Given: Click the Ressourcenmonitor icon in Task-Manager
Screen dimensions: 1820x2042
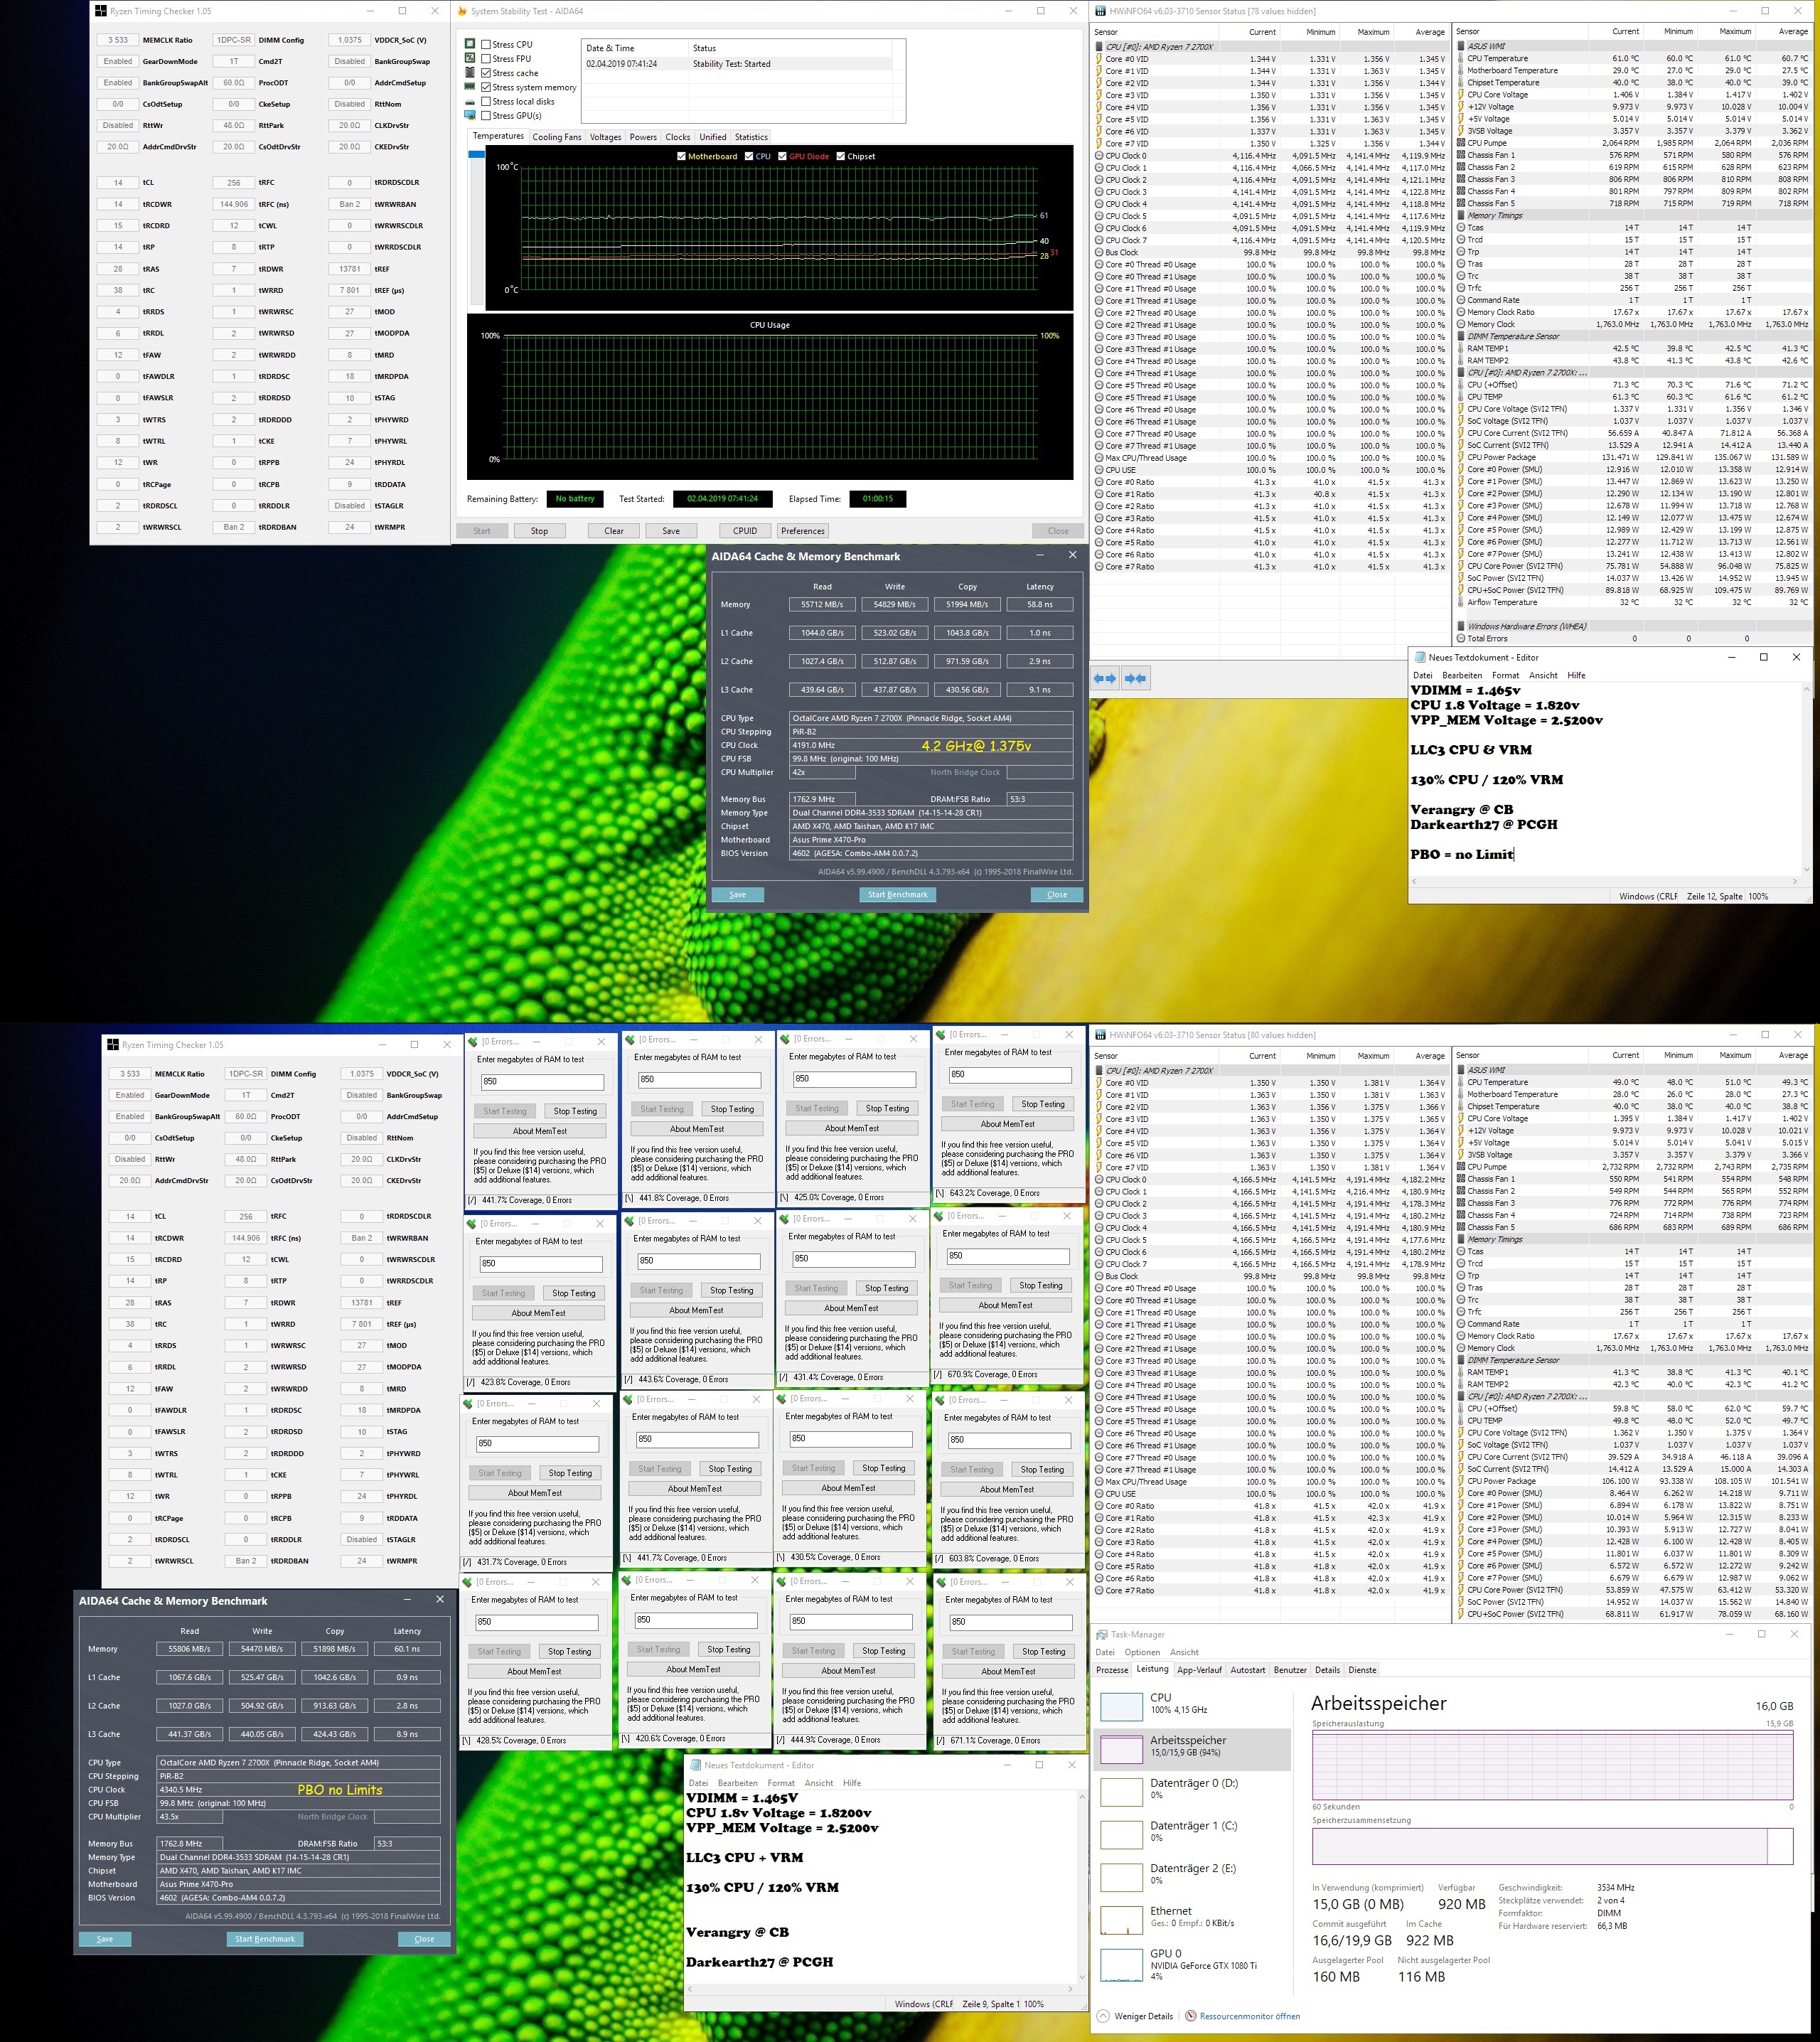Looking at the screenshot, I should 1190,2016.
